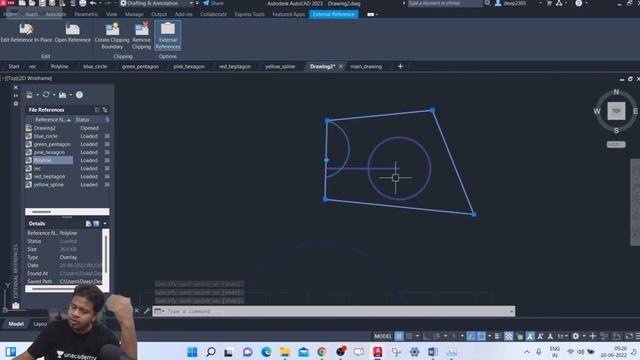The height and width of the screenshot is (360, 640).
Task: Click the Clean Screen icon in status bar
Action: [629, 336]
